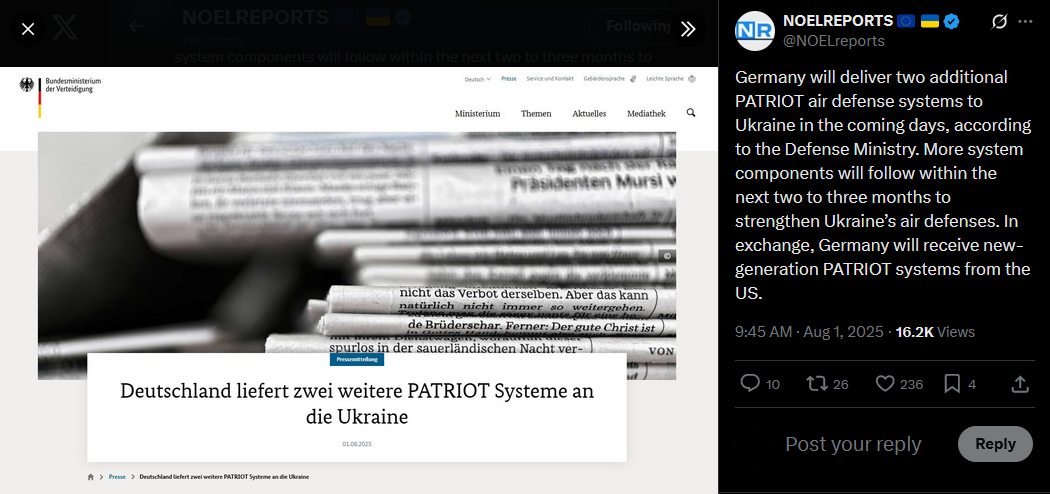The height and width of the screenshot is (494, 1050).
Task: Click the Themen menu item in image
Action: (x=536, y=114)
